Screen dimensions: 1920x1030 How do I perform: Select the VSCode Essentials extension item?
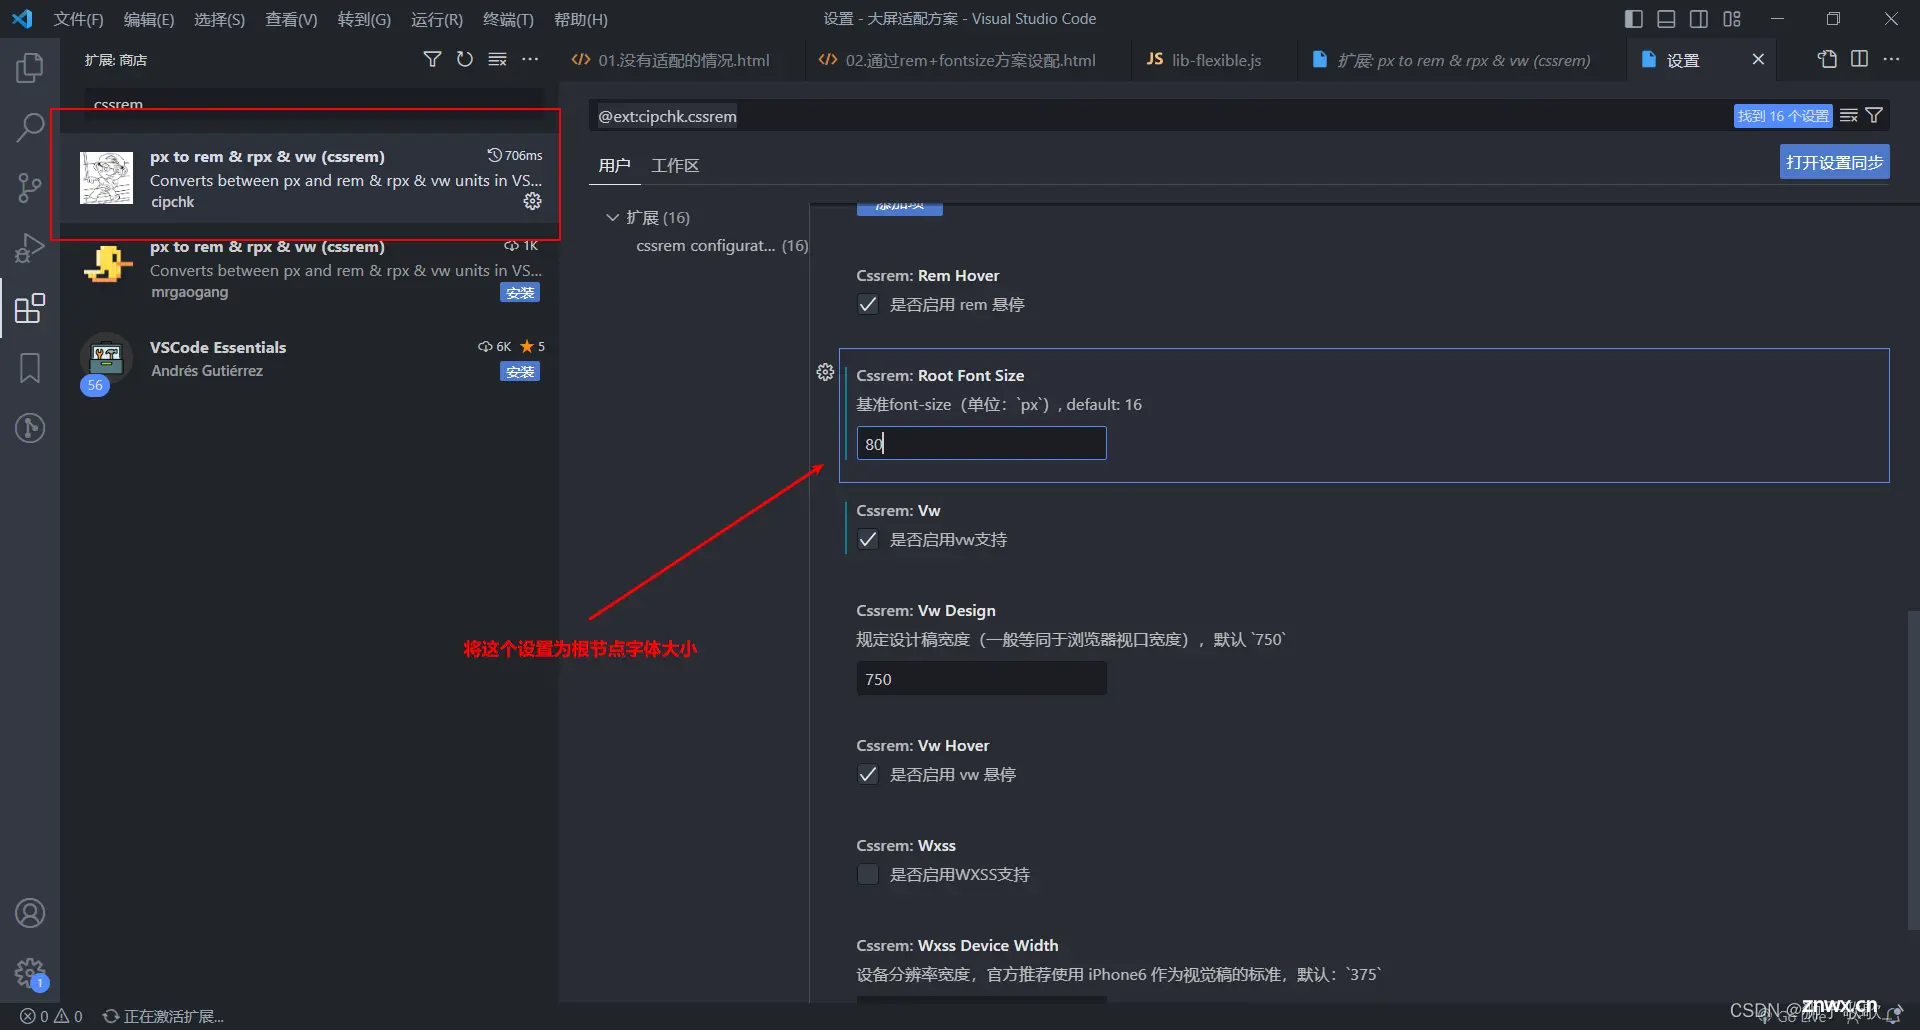click(x=310, y=360)
